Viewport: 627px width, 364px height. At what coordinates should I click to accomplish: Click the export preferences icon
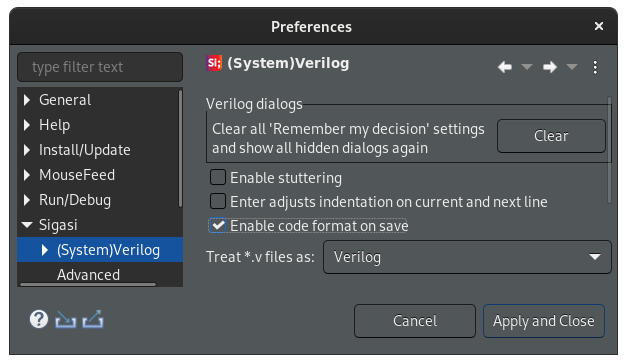pyautogui.click(x=93, y=319)
